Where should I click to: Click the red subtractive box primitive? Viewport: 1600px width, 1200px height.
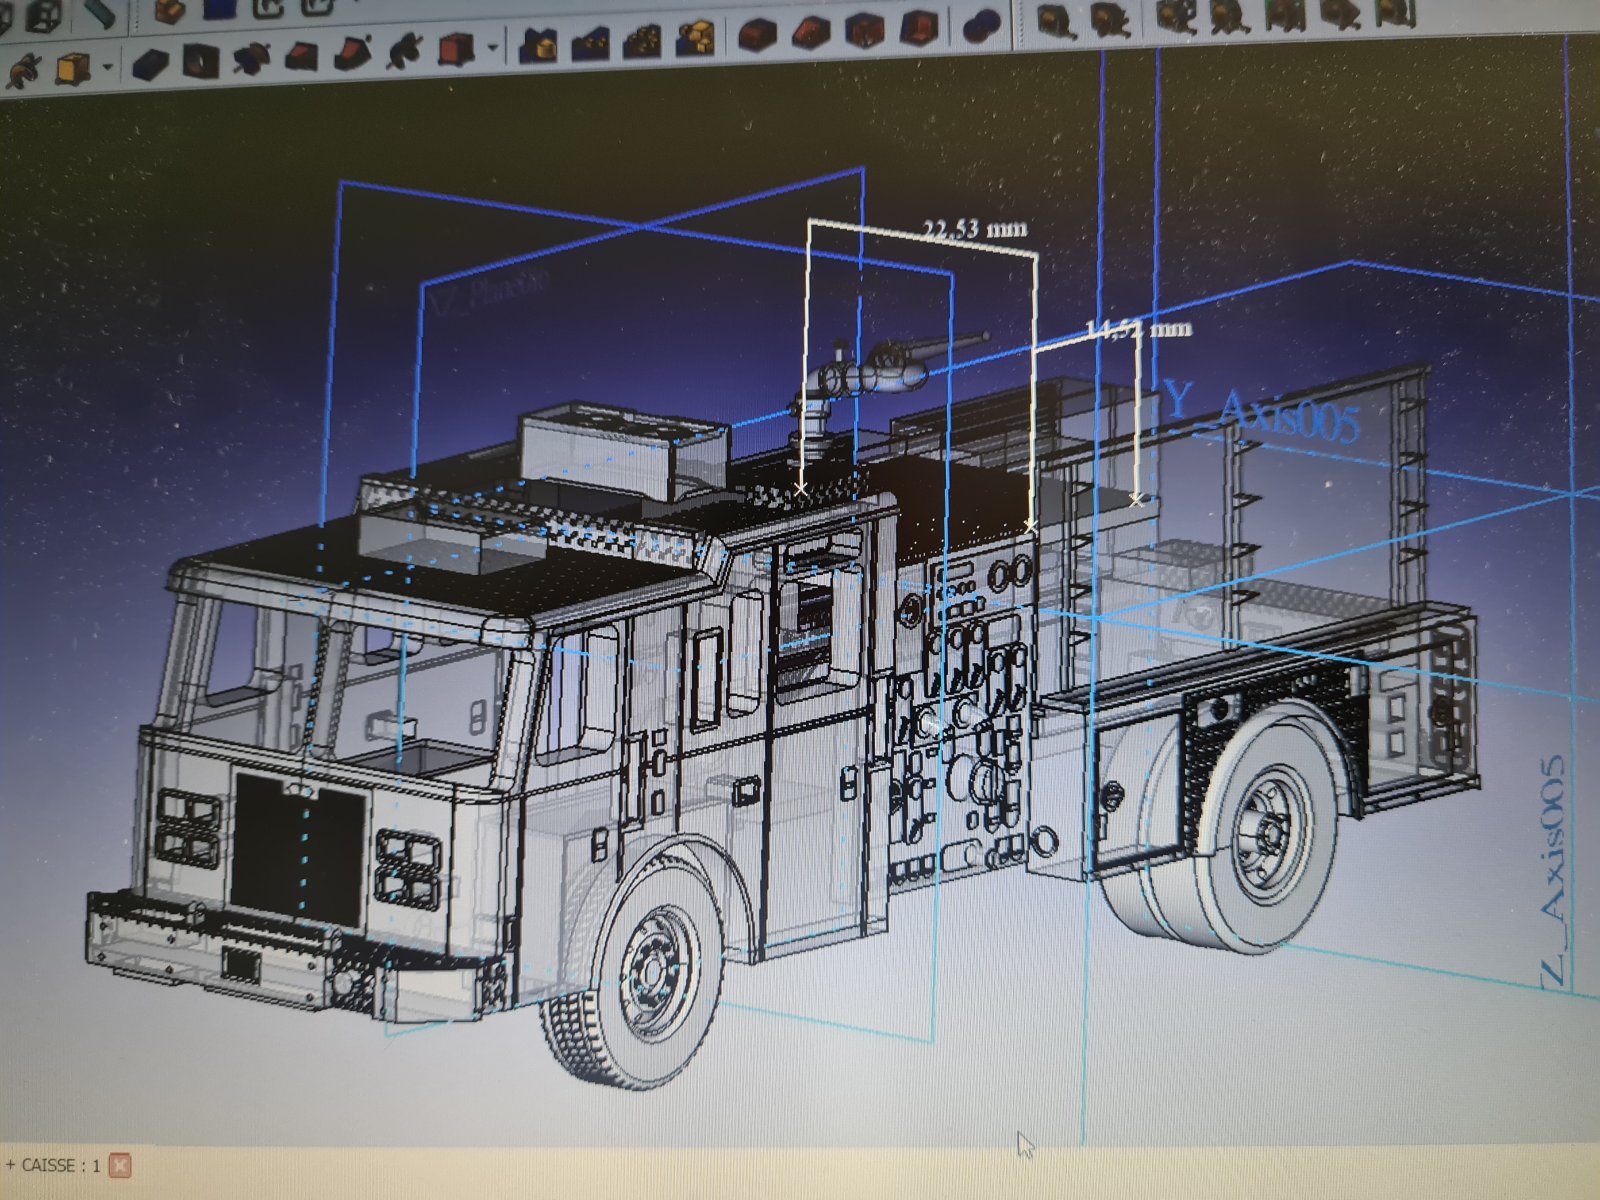[x=456, y=48]
